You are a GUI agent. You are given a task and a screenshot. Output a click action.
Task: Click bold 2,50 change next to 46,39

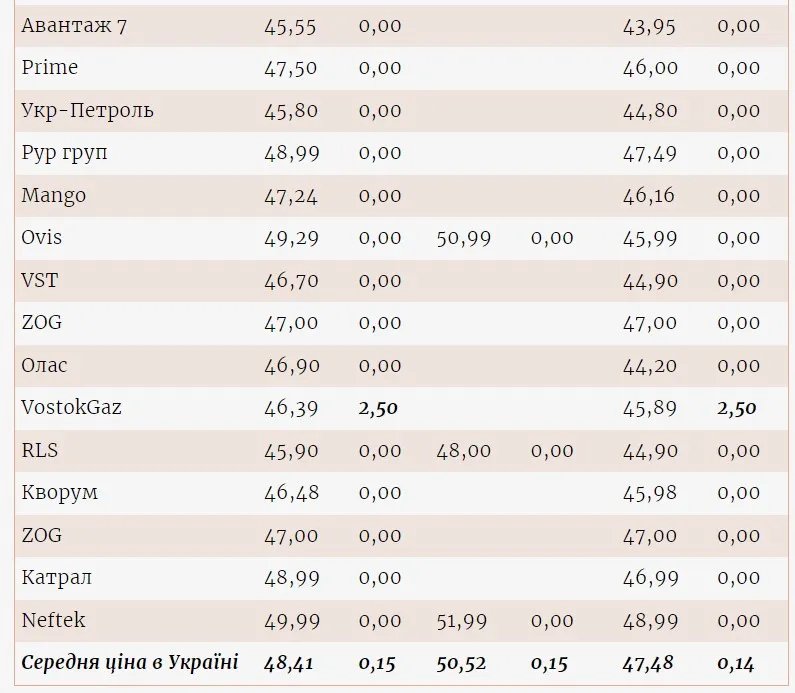[380, 408]
